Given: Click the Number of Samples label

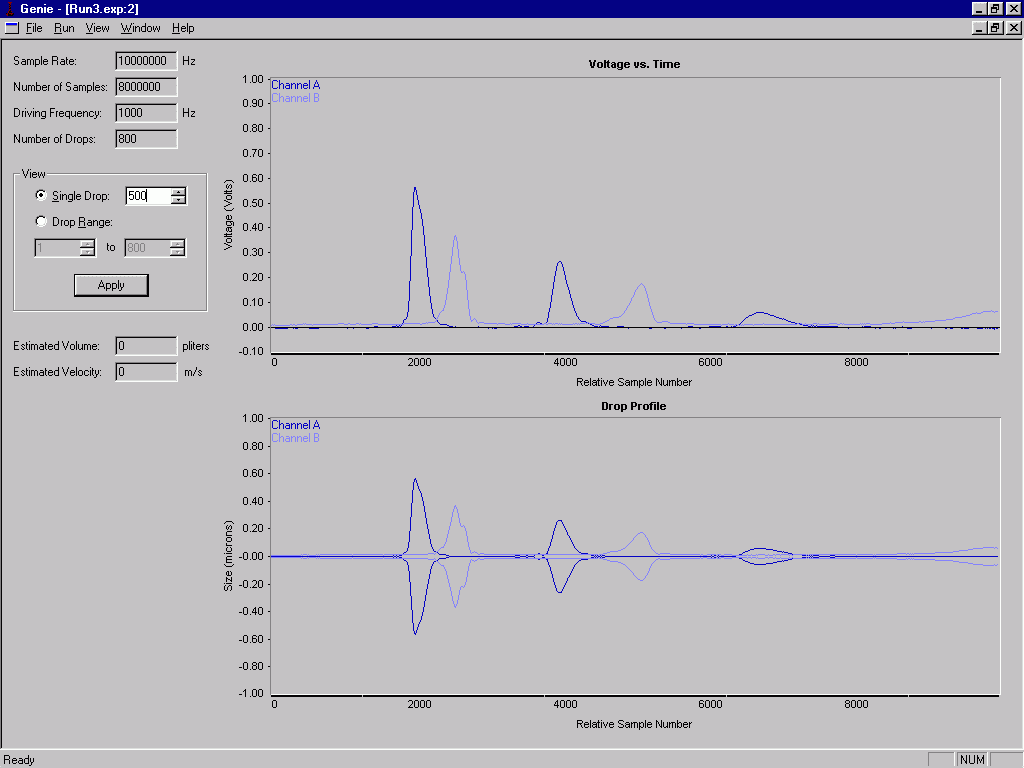Looking at the screenshot, I should (60, 87).
